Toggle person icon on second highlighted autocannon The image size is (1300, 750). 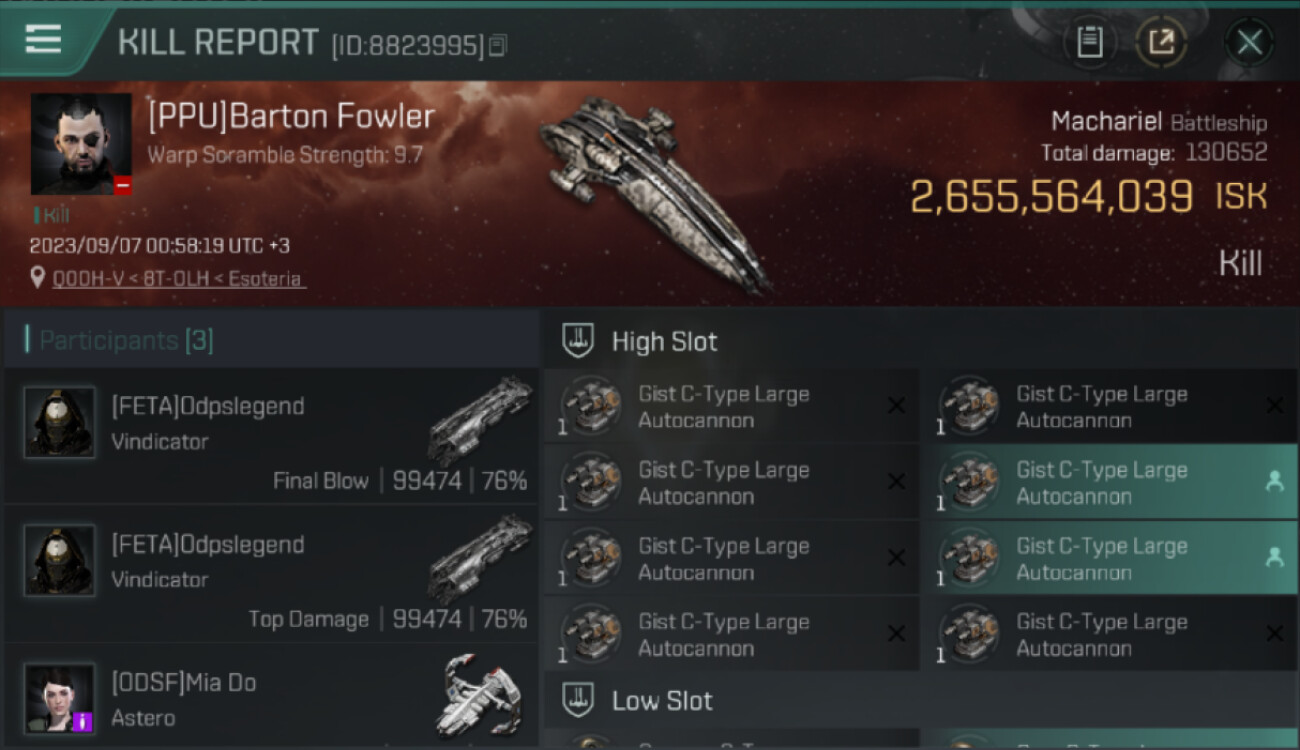[x=1274, y=557]
